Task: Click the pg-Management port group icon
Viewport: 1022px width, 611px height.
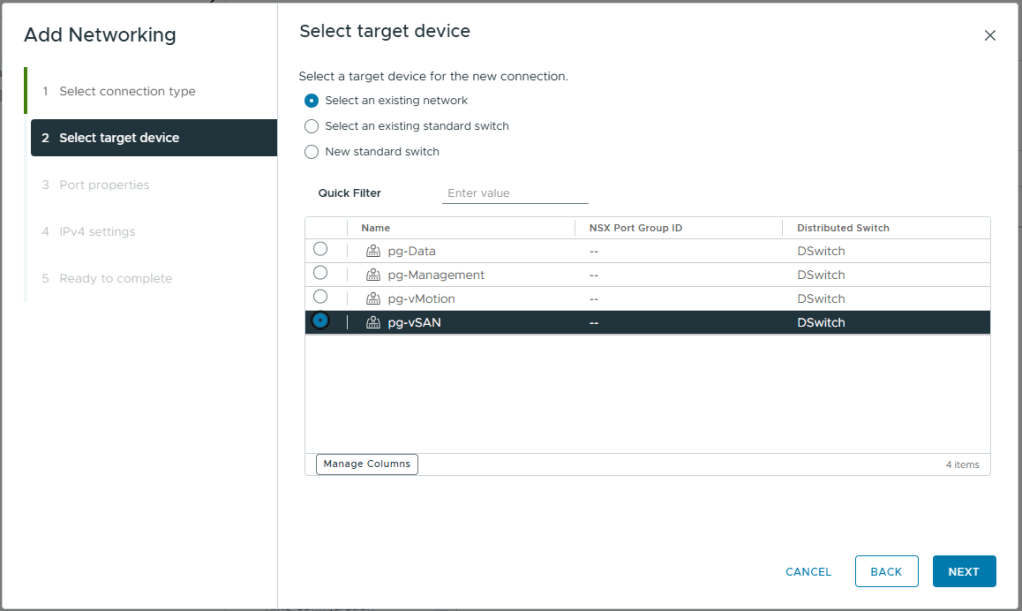Action: tap(374, 275)
